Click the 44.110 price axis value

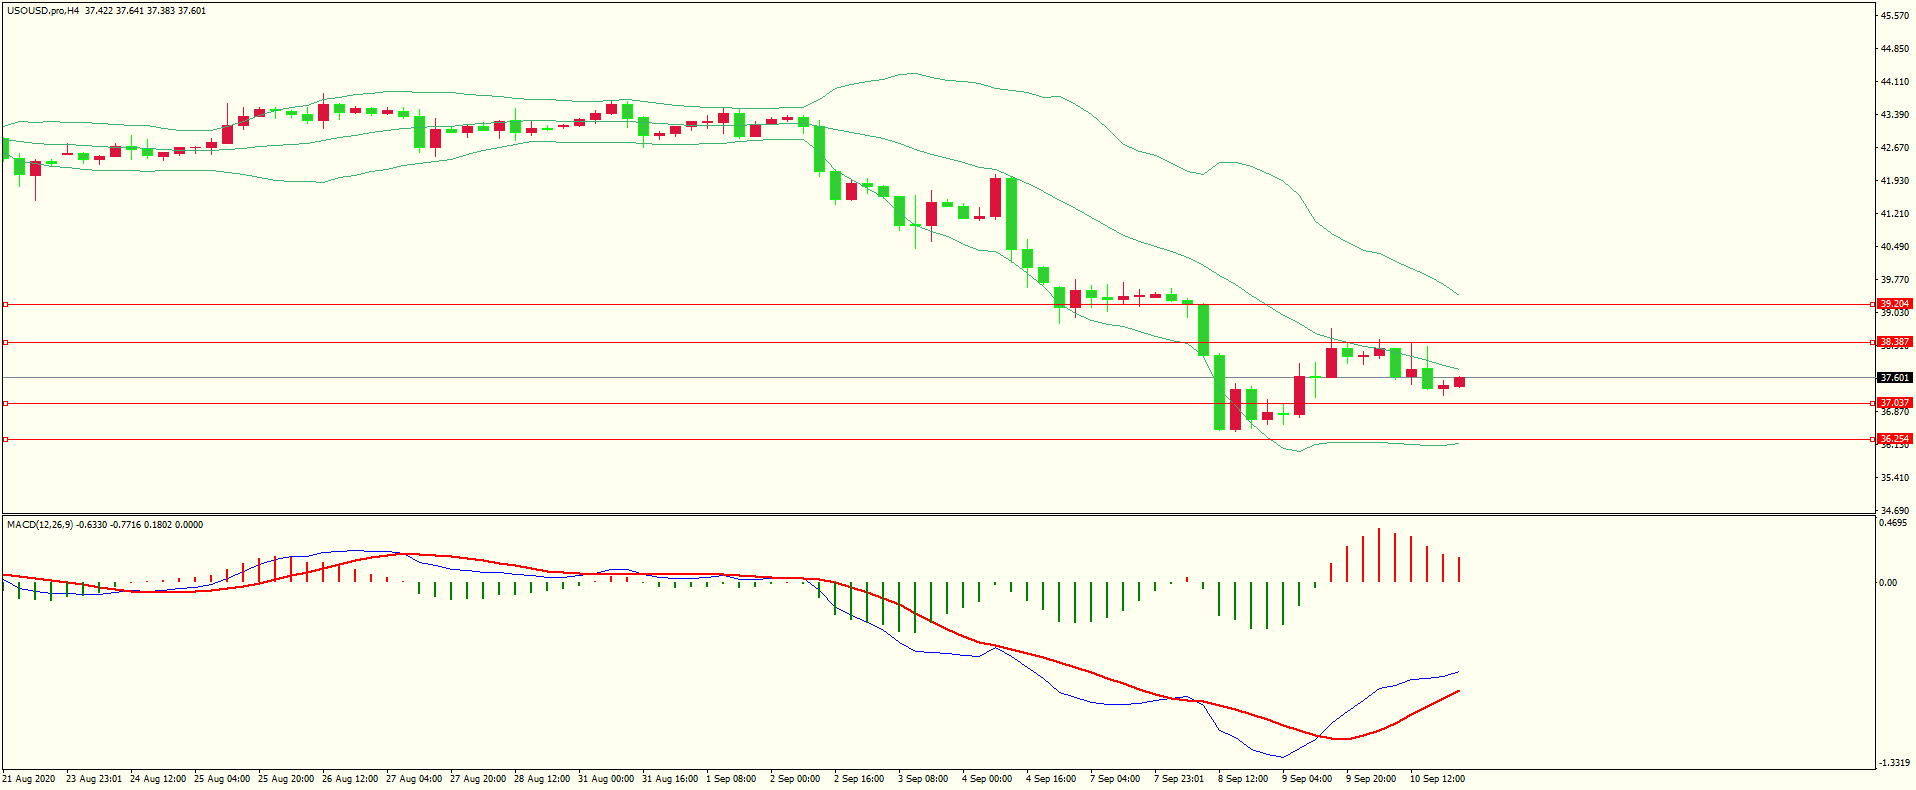pos(1895,82)
